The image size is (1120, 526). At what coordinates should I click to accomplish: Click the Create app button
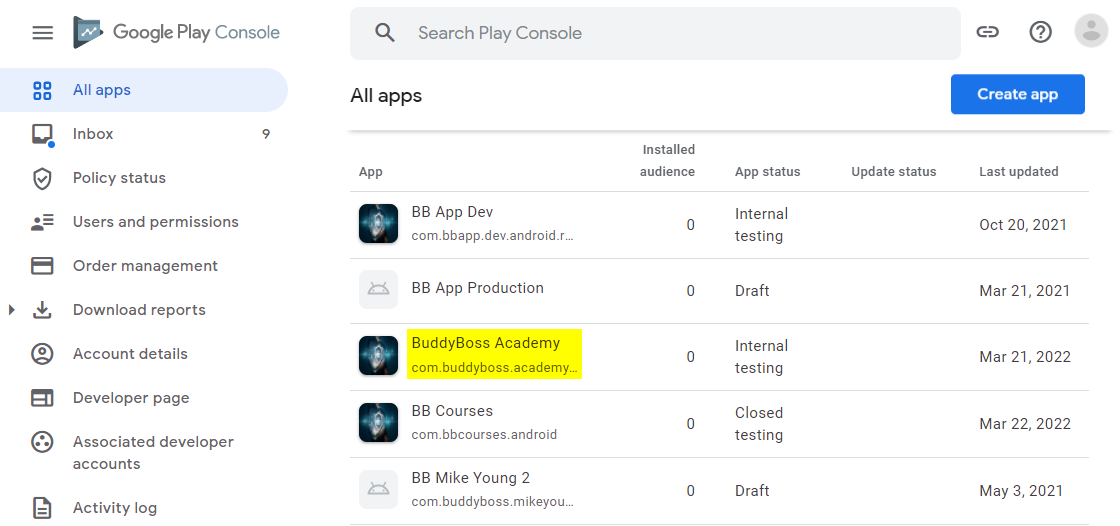1017,94
